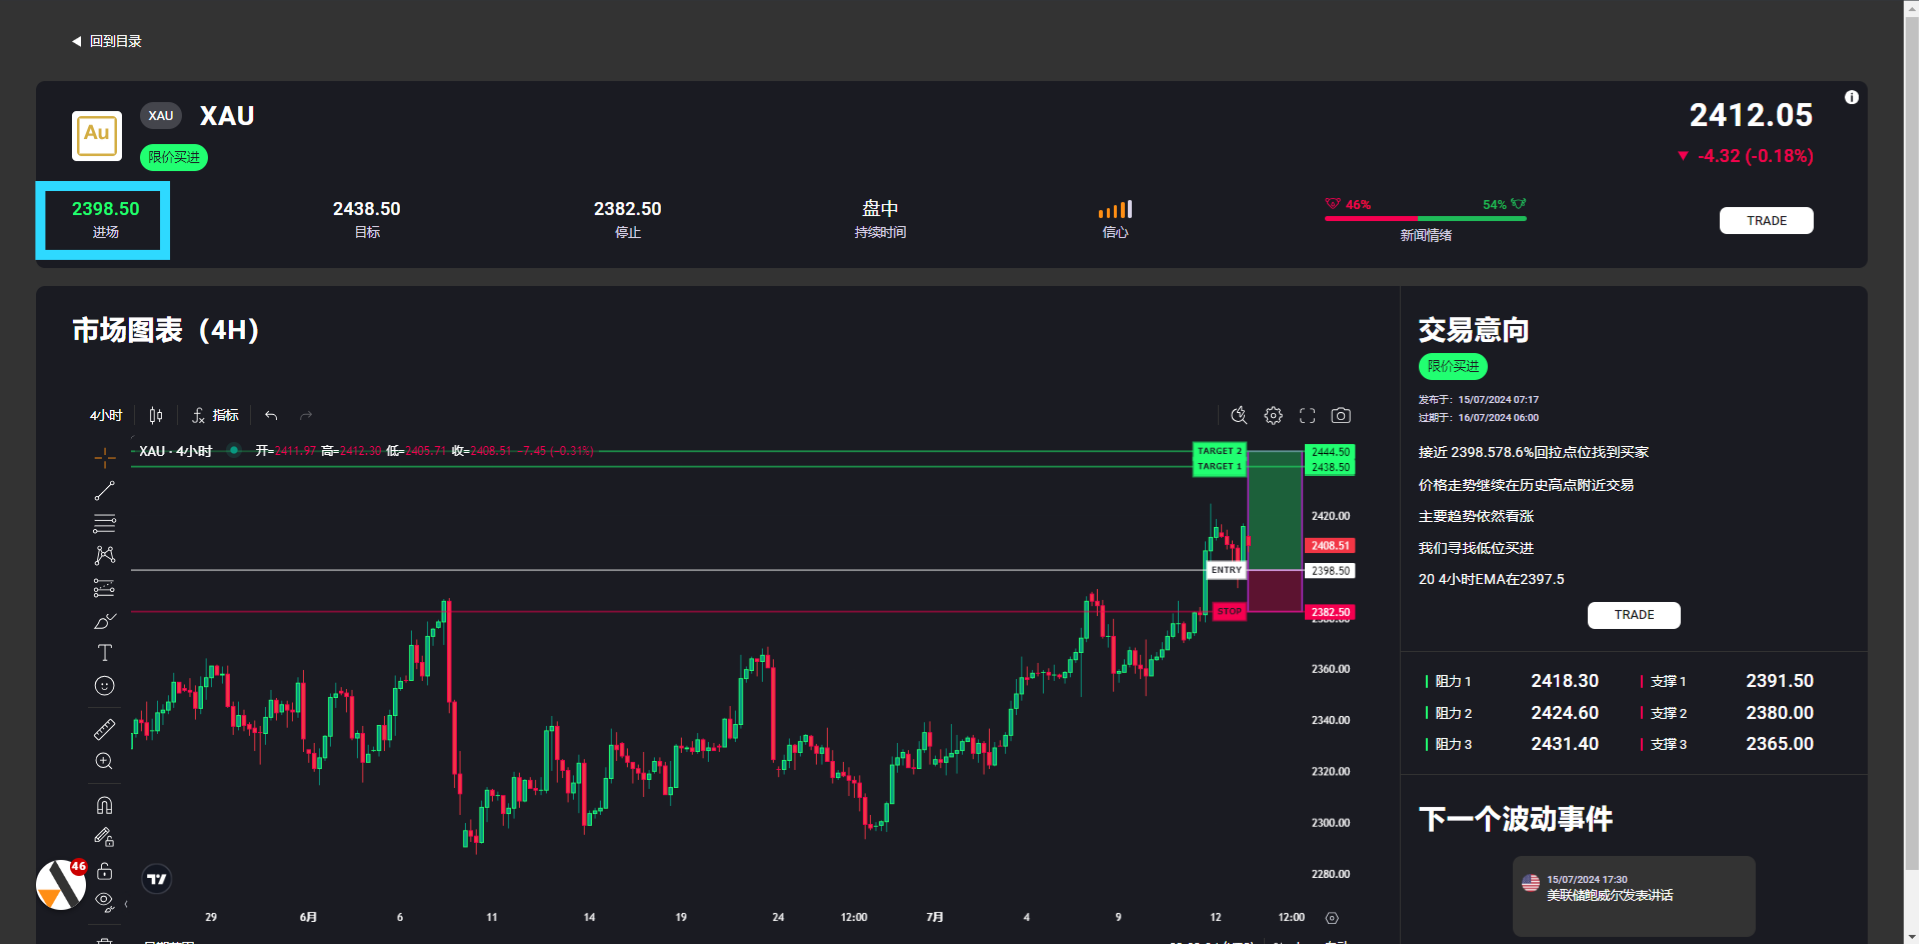Image resolution: width=1919 pixels, height=944 pixels.
Task: Pick the text annotation tool
Action: 105,653
